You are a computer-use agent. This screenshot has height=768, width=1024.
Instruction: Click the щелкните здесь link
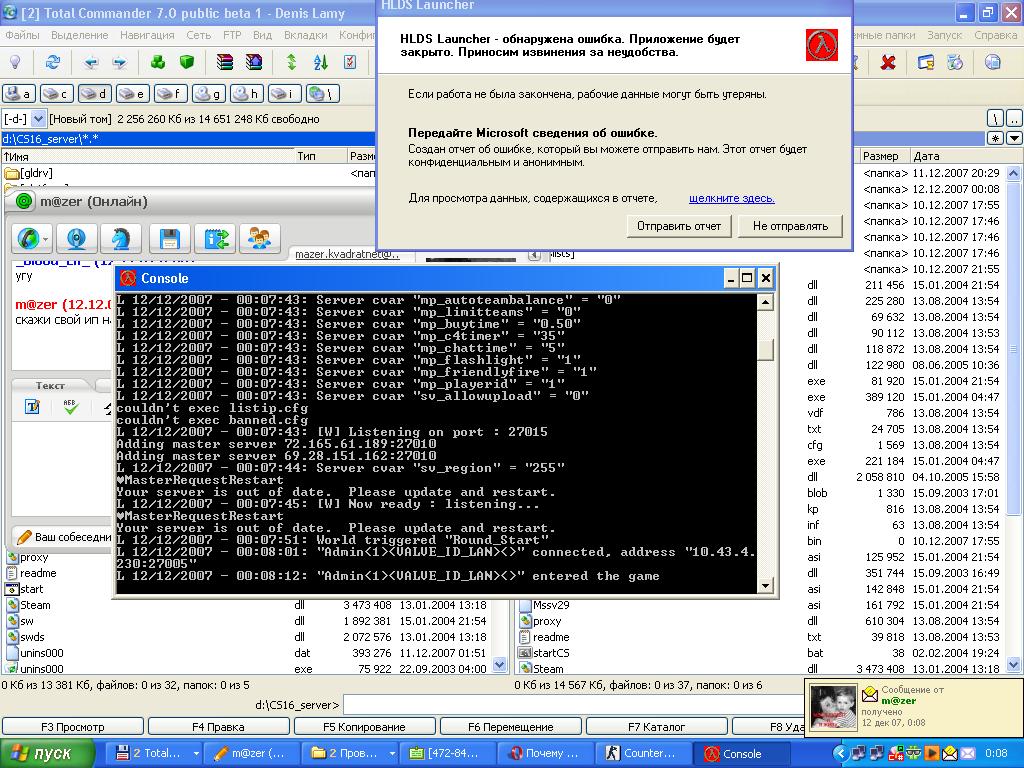(731, 198)
